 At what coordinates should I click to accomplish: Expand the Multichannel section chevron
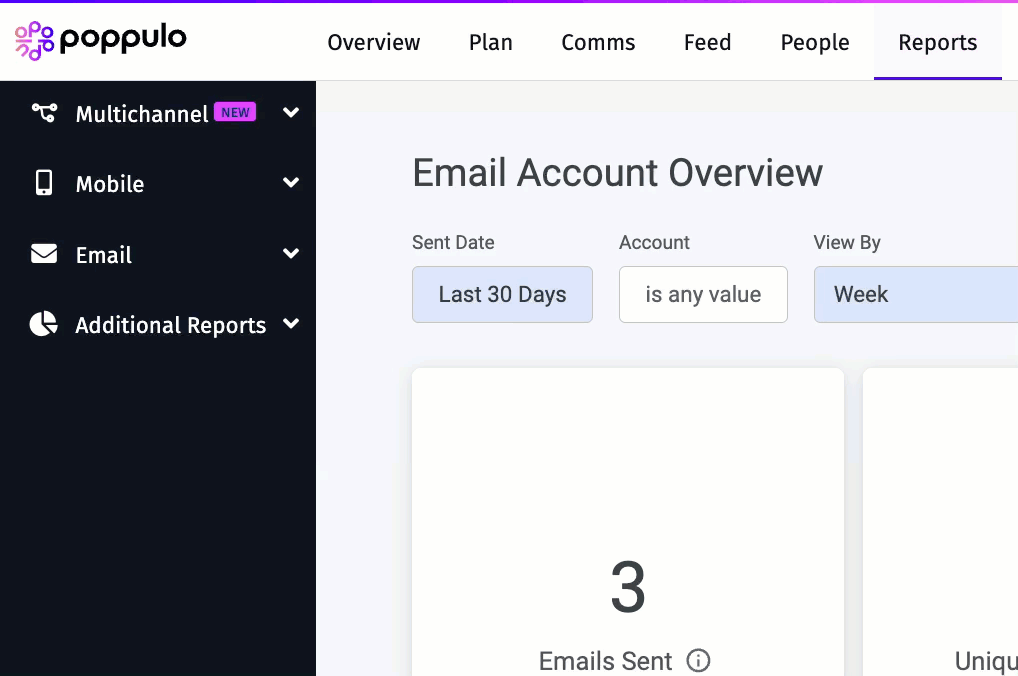[291, 112]
